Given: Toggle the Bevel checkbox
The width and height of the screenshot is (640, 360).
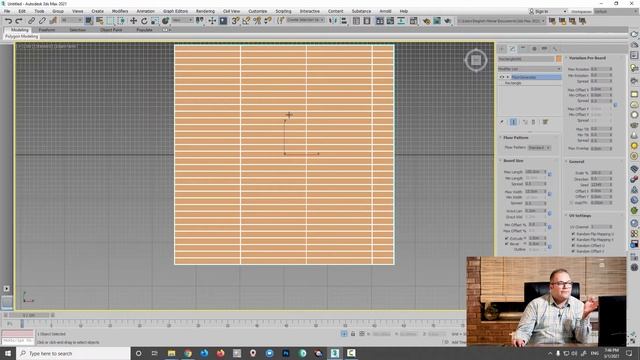Looking at the screenshot, I should [507, 244].
